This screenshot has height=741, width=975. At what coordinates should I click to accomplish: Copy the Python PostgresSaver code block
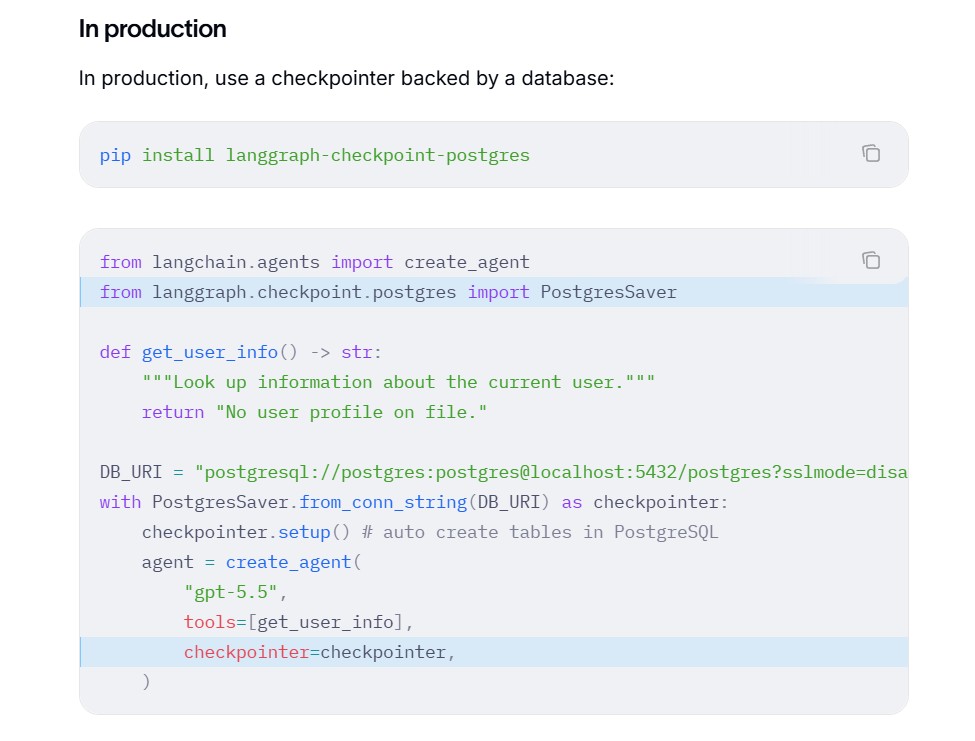[871, 260]
